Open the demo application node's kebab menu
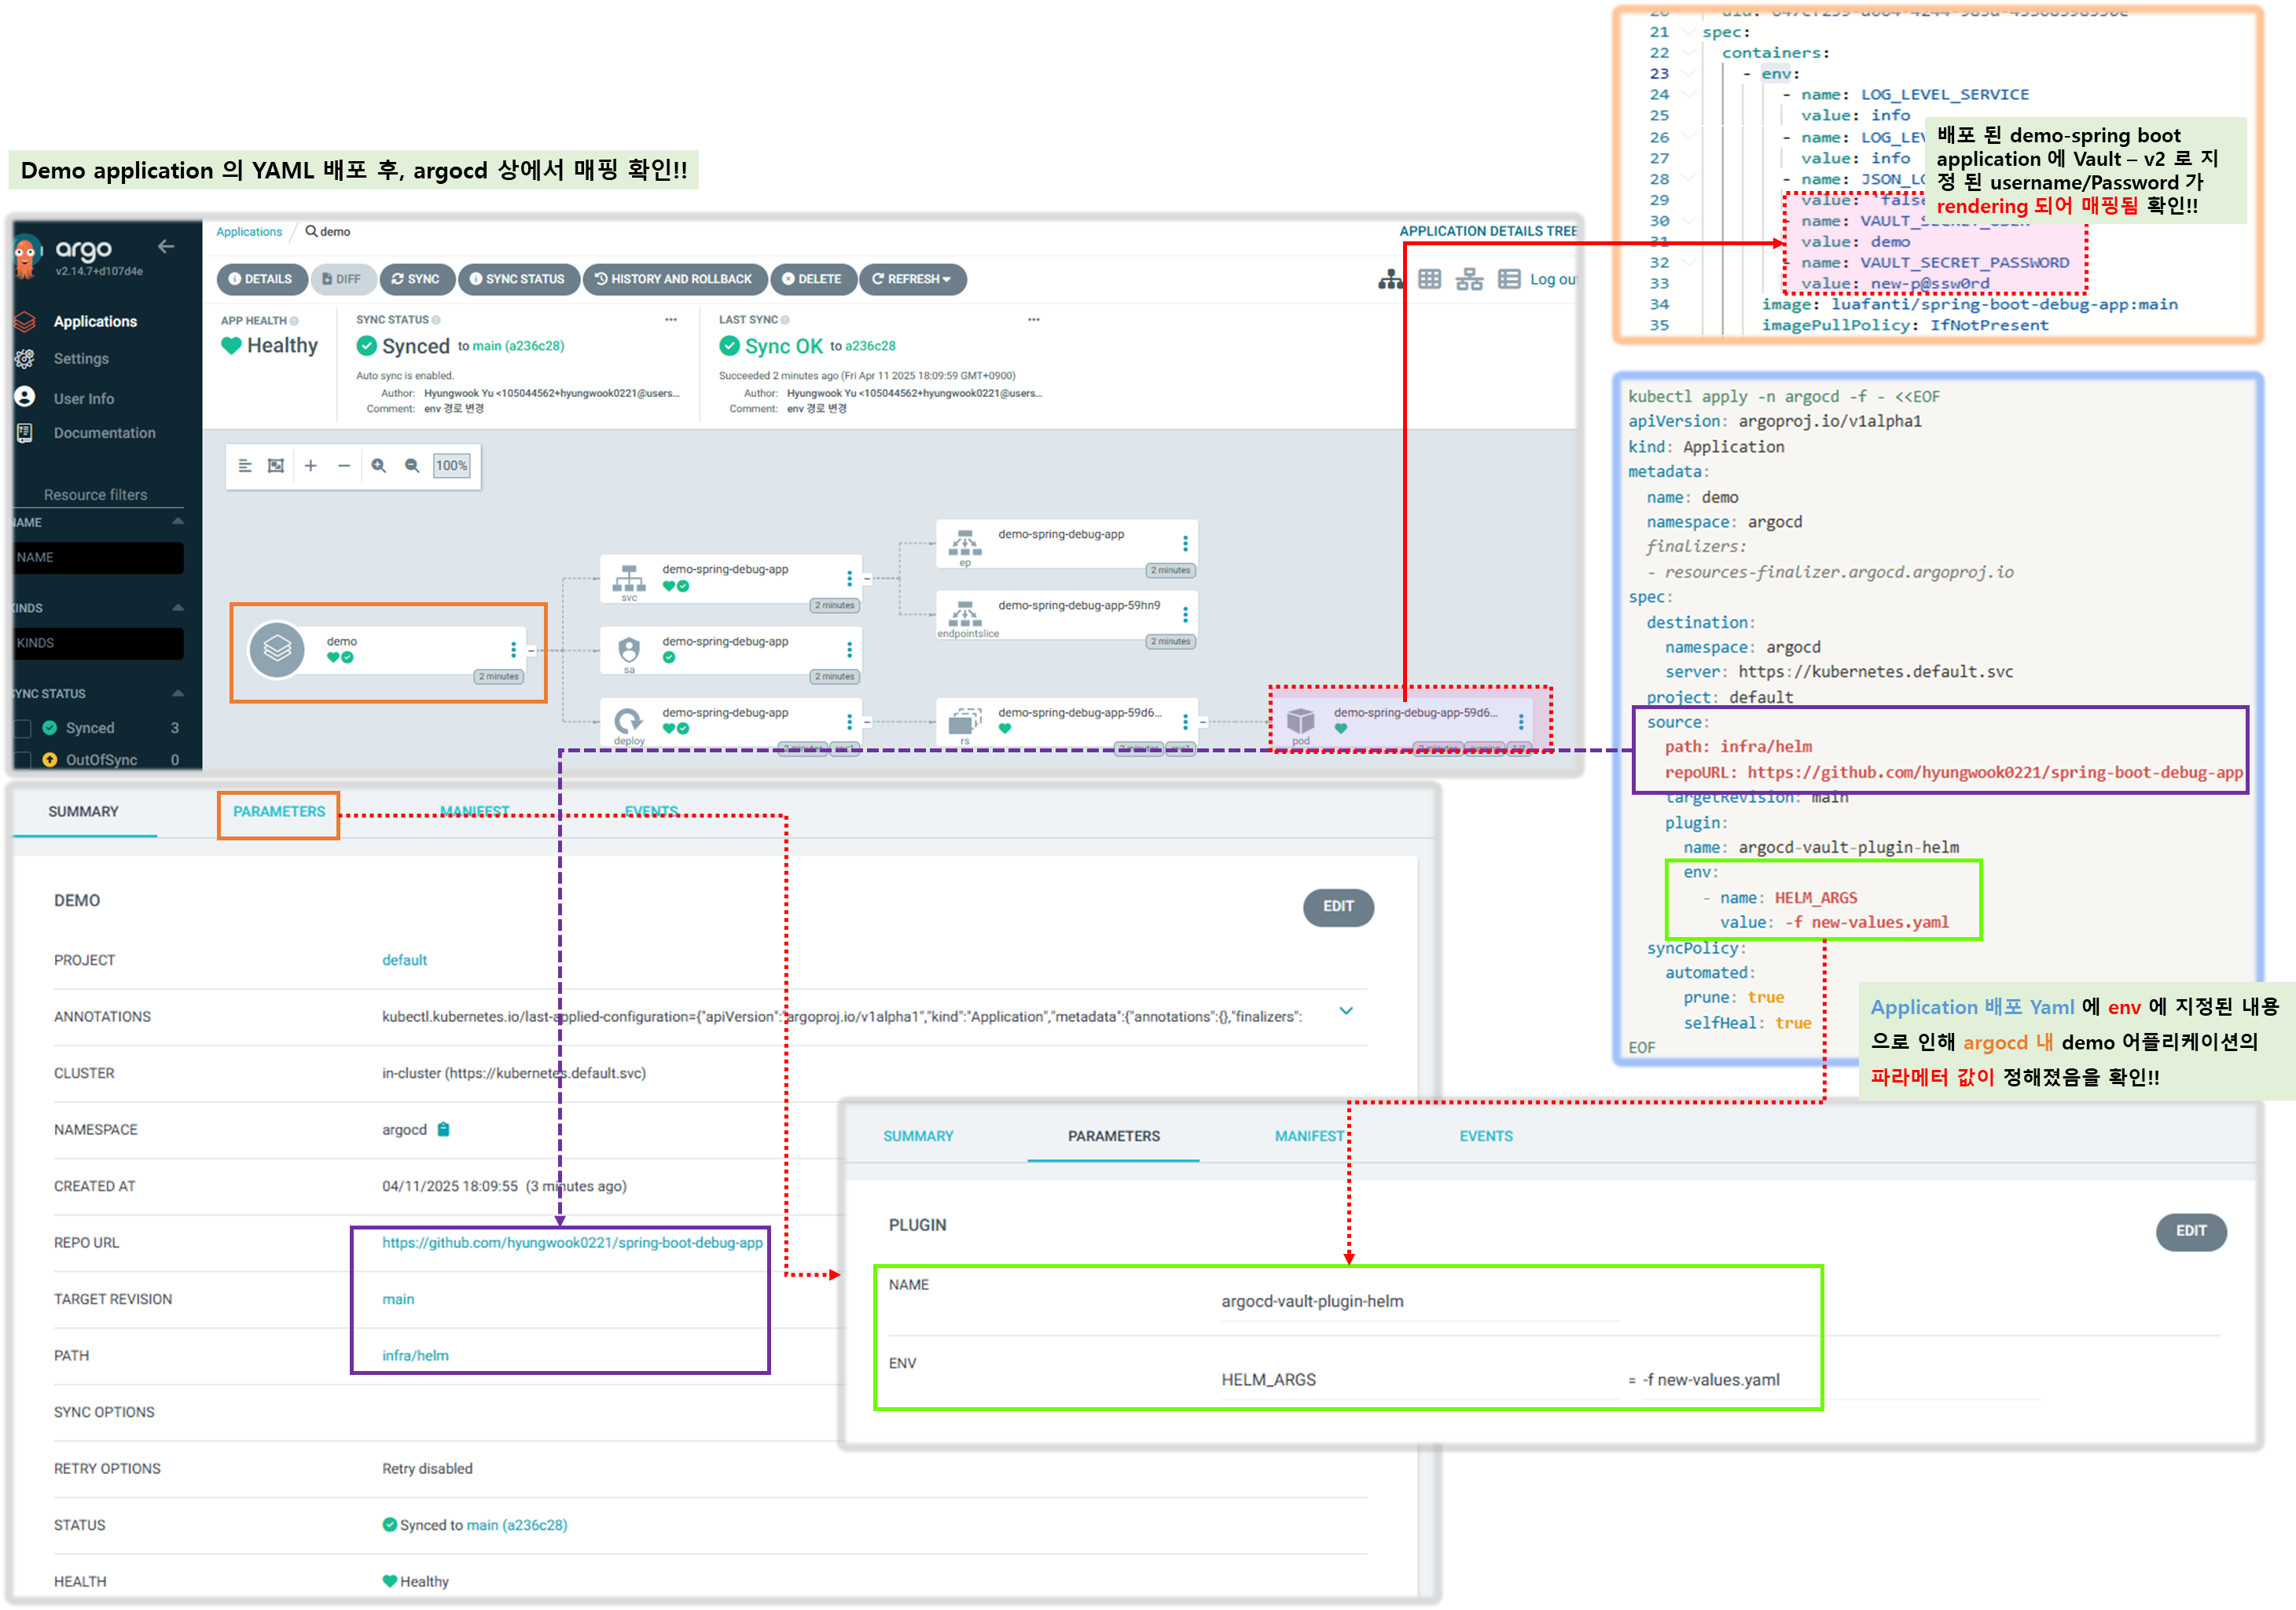 tap(514, 650)
